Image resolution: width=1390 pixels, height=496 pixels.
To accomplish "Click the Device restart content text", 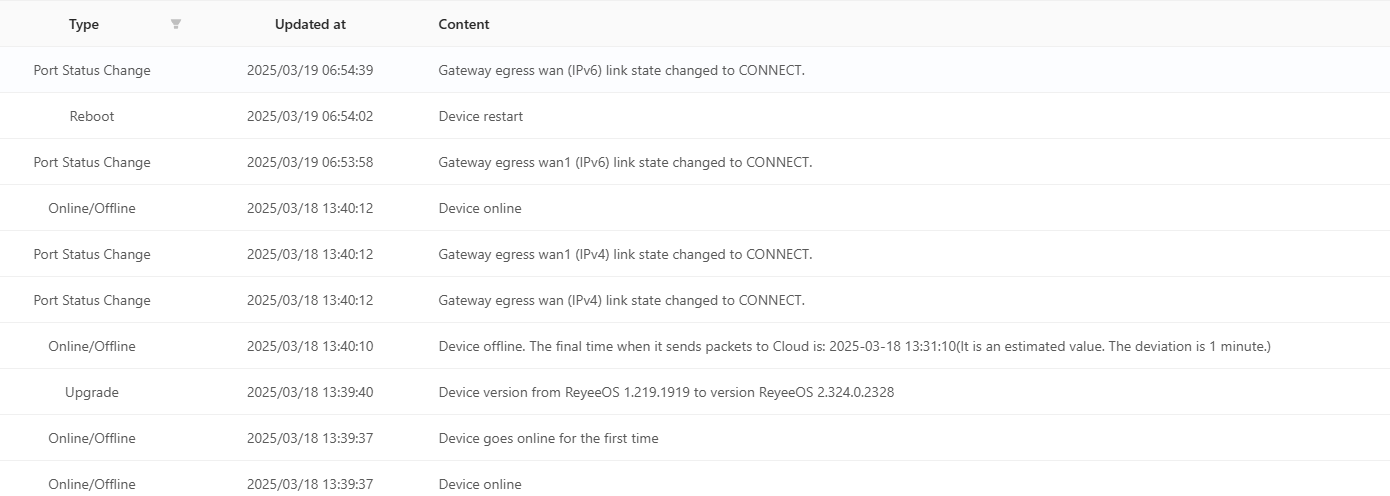I will click(x=481, y=116).
